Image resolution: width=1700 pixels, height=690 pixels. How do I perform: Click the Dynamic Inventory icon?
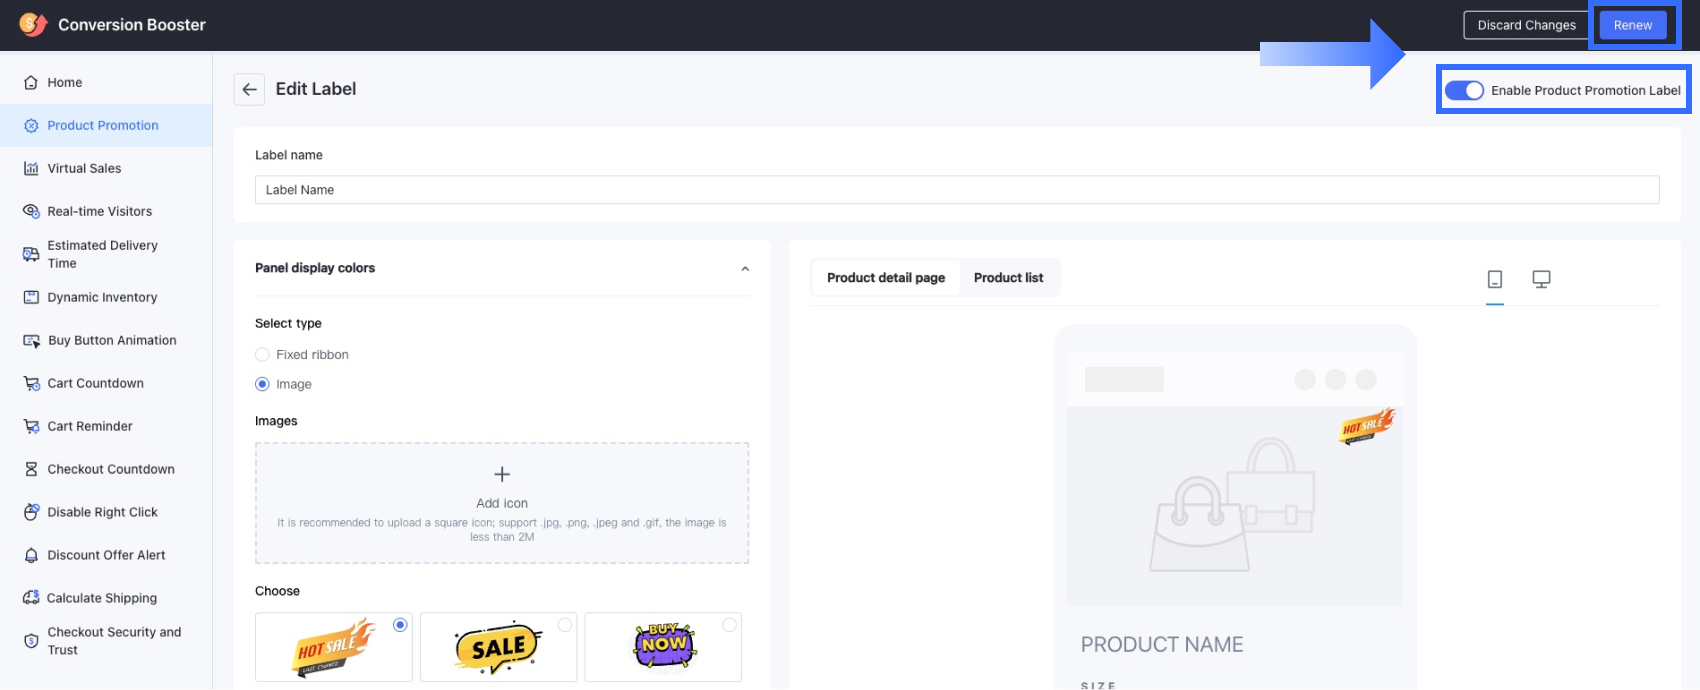tap(31, 297)
